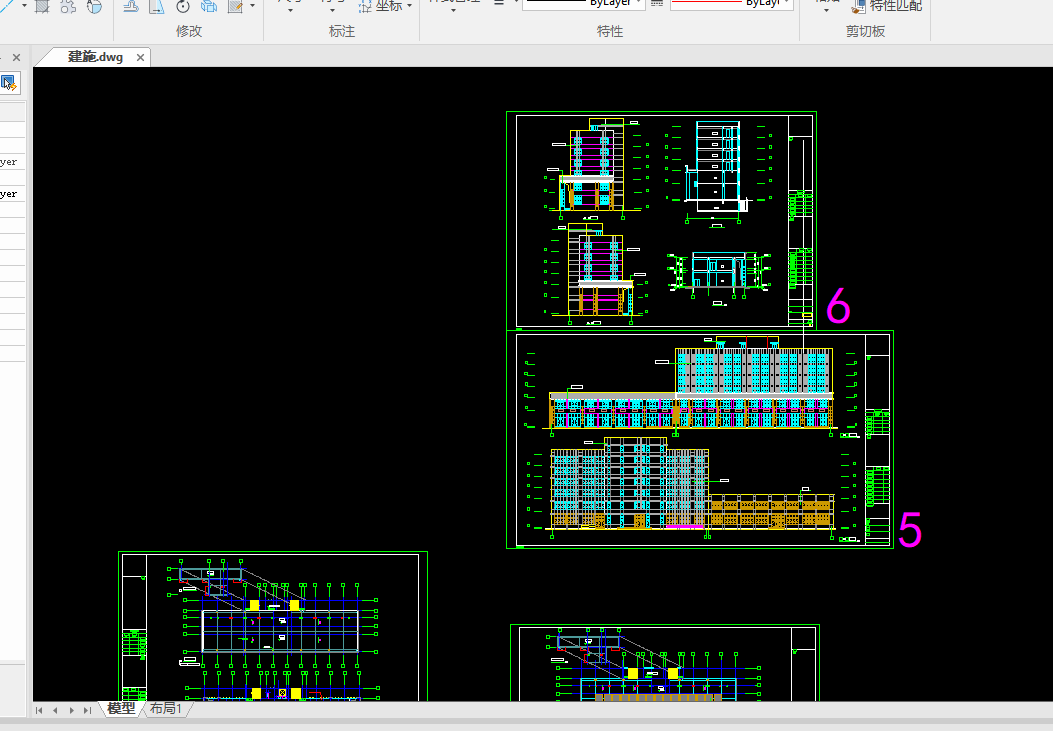Click the lineweight icon beside ByLayer
The height and width of the screenshot is (731, 1053).
[x=657, y=3]
